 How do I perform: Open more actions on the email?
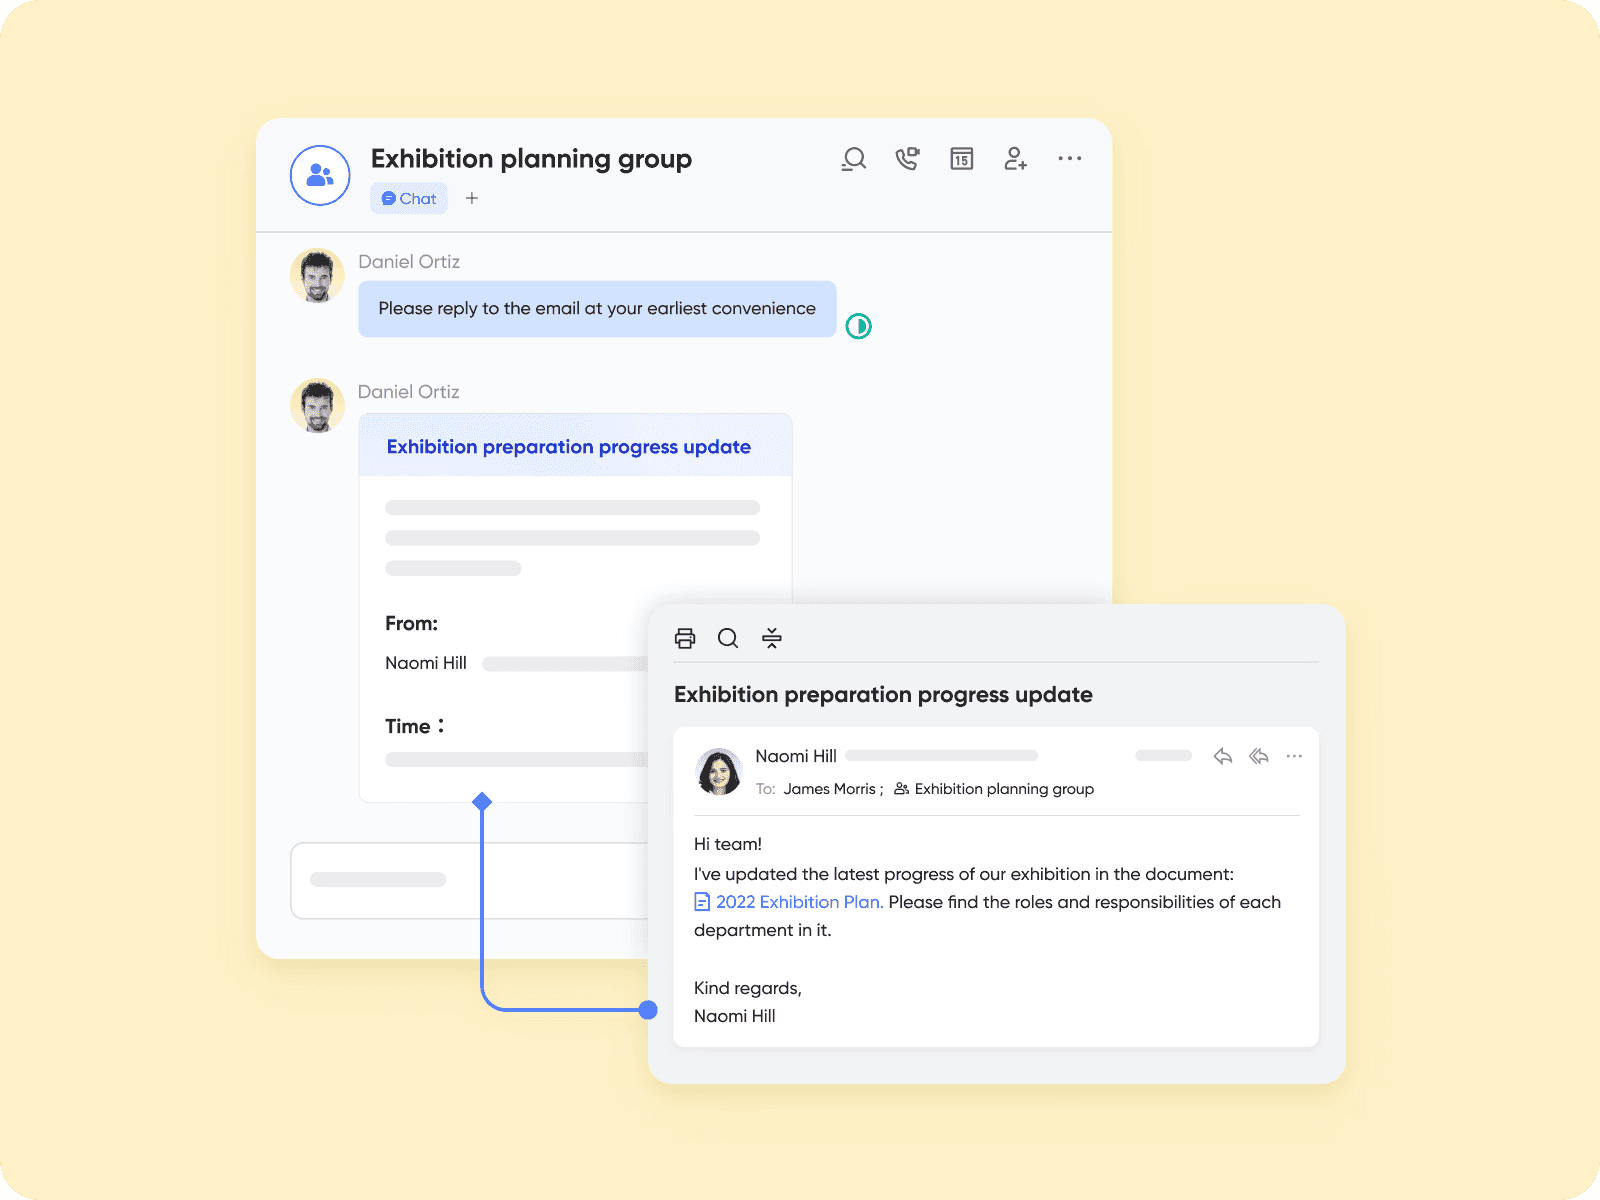1294,756
